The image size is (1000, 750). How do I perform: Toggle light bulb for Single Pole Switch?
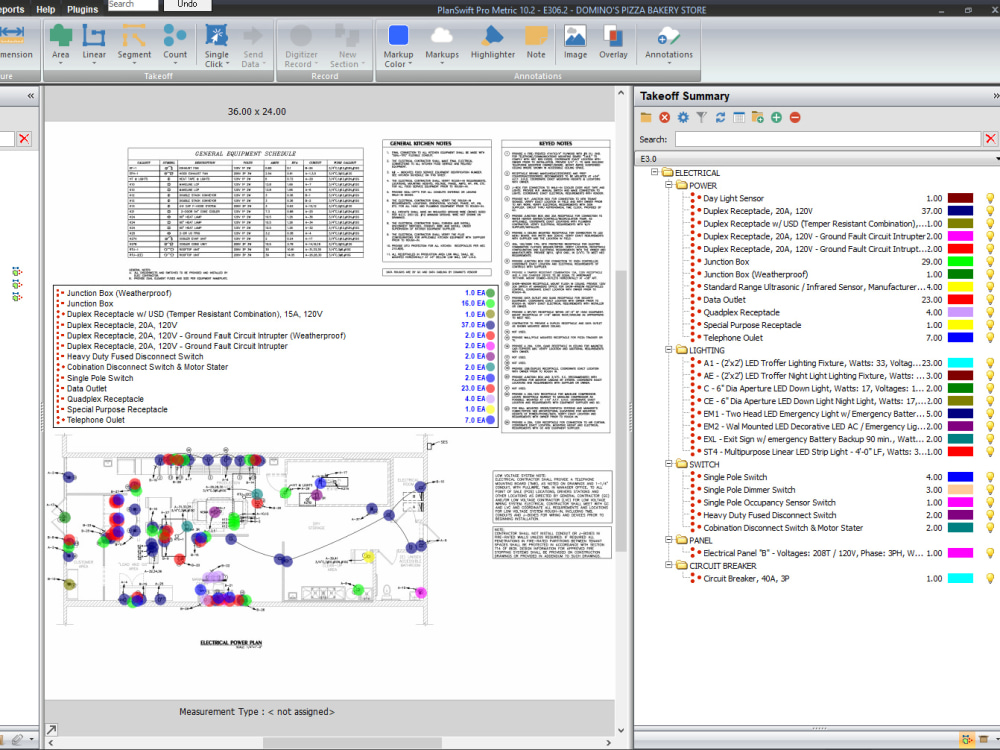(990, 477)
